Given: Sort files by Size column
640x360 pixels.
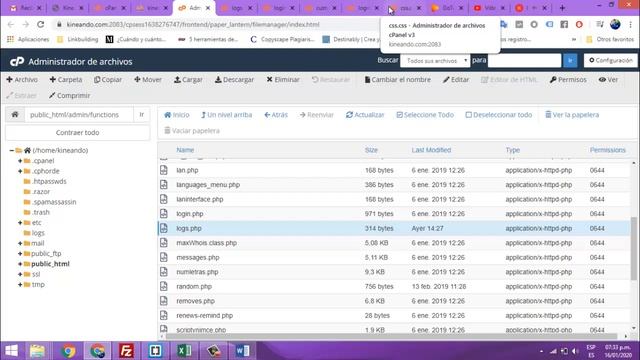Looking at the screenshot, I should pos(371,150).
